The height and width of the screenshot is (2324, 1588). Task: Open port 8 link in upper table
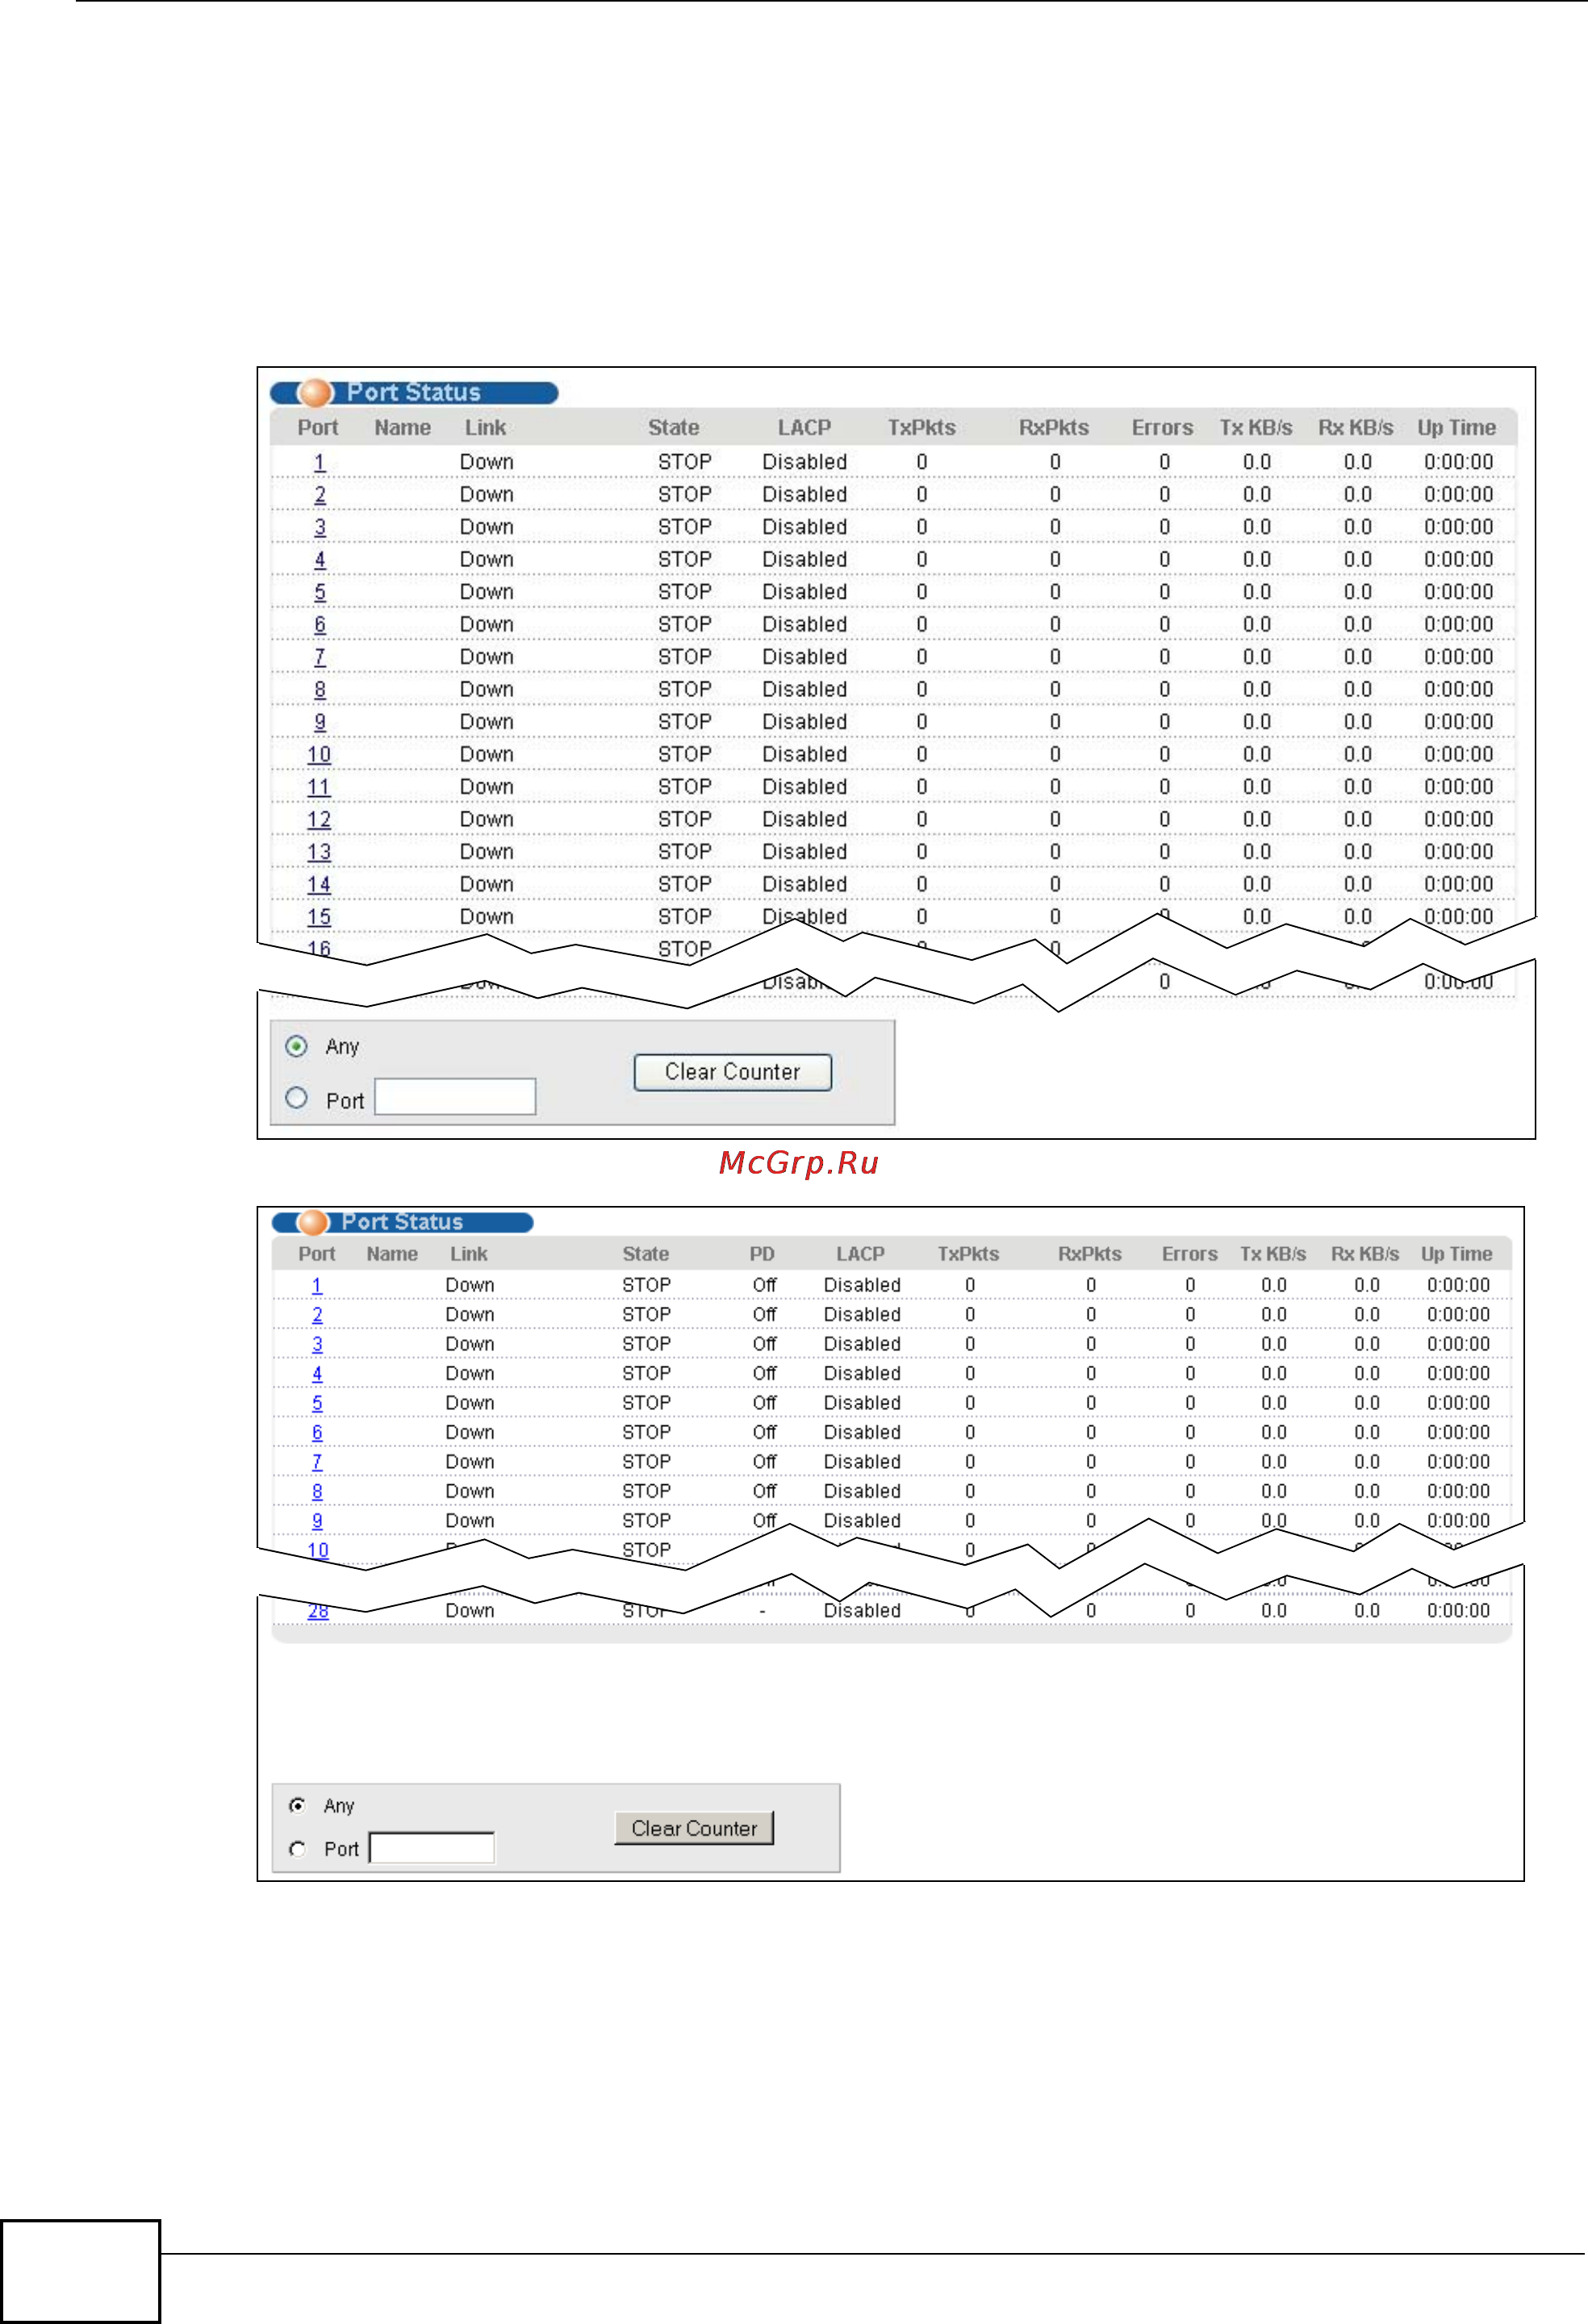coord(319,690)
